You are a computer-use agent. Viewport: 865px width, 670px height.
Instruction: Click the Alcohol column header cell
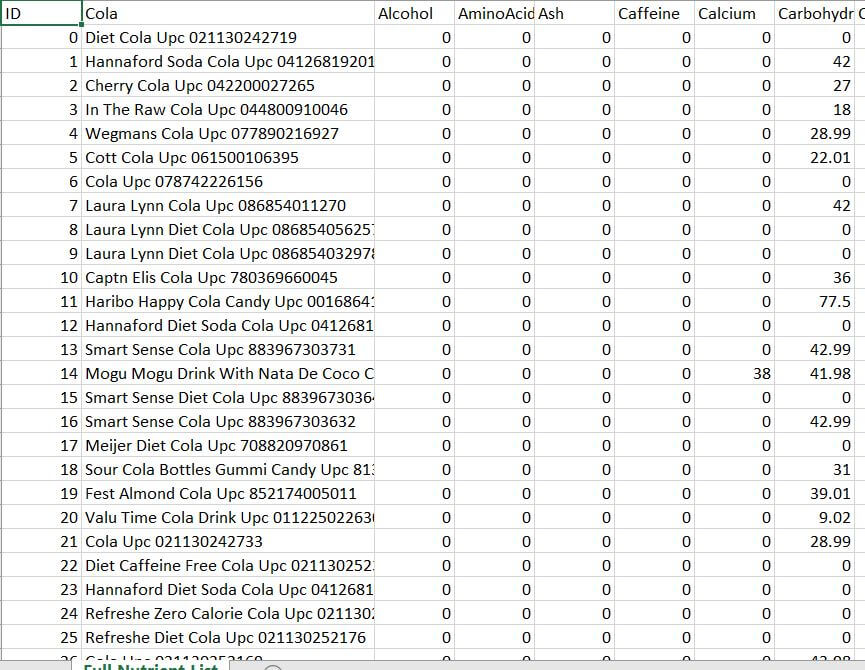[414, 13]
